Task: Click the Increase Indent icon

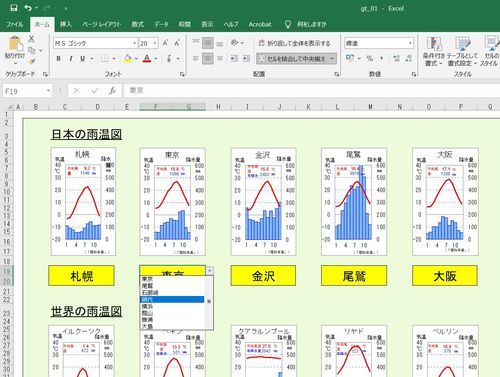Action: pyautogui.click(x=246, y=59)
